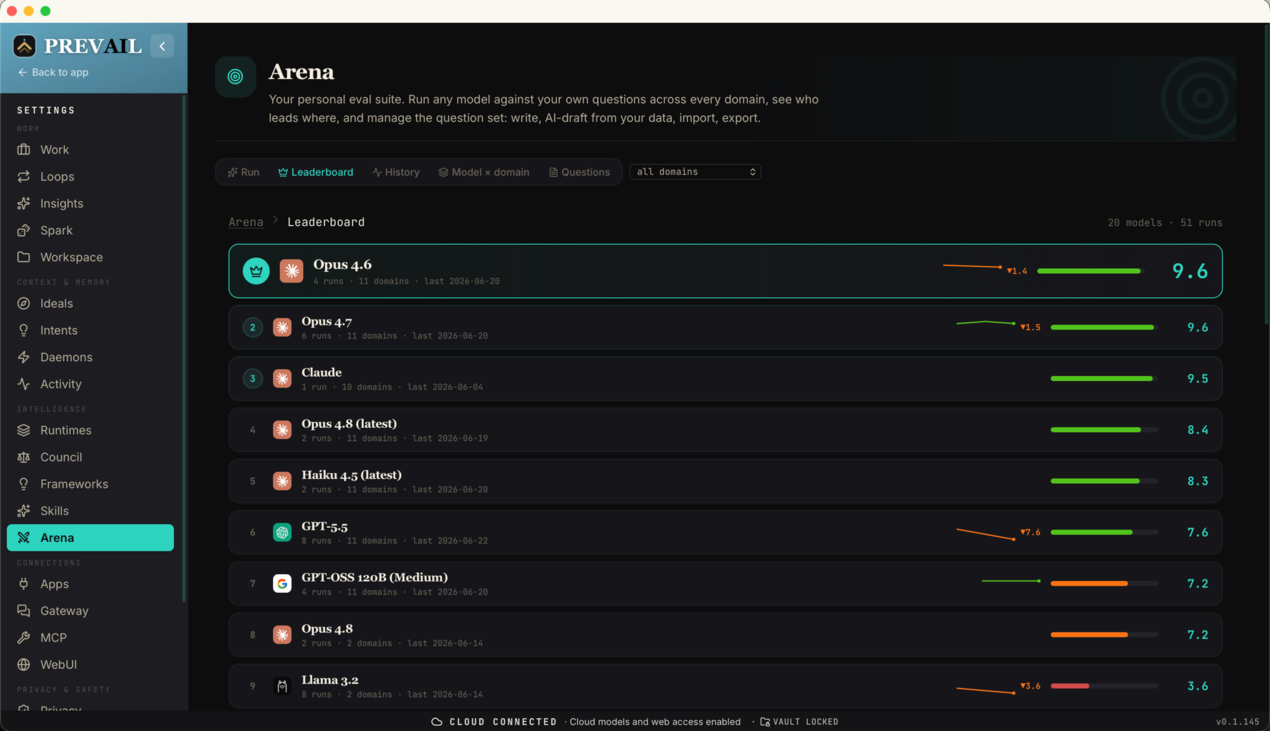Click the '20 models · 51 runs' summary
The image size is (1270, 731).
(x=1165, y=223)
